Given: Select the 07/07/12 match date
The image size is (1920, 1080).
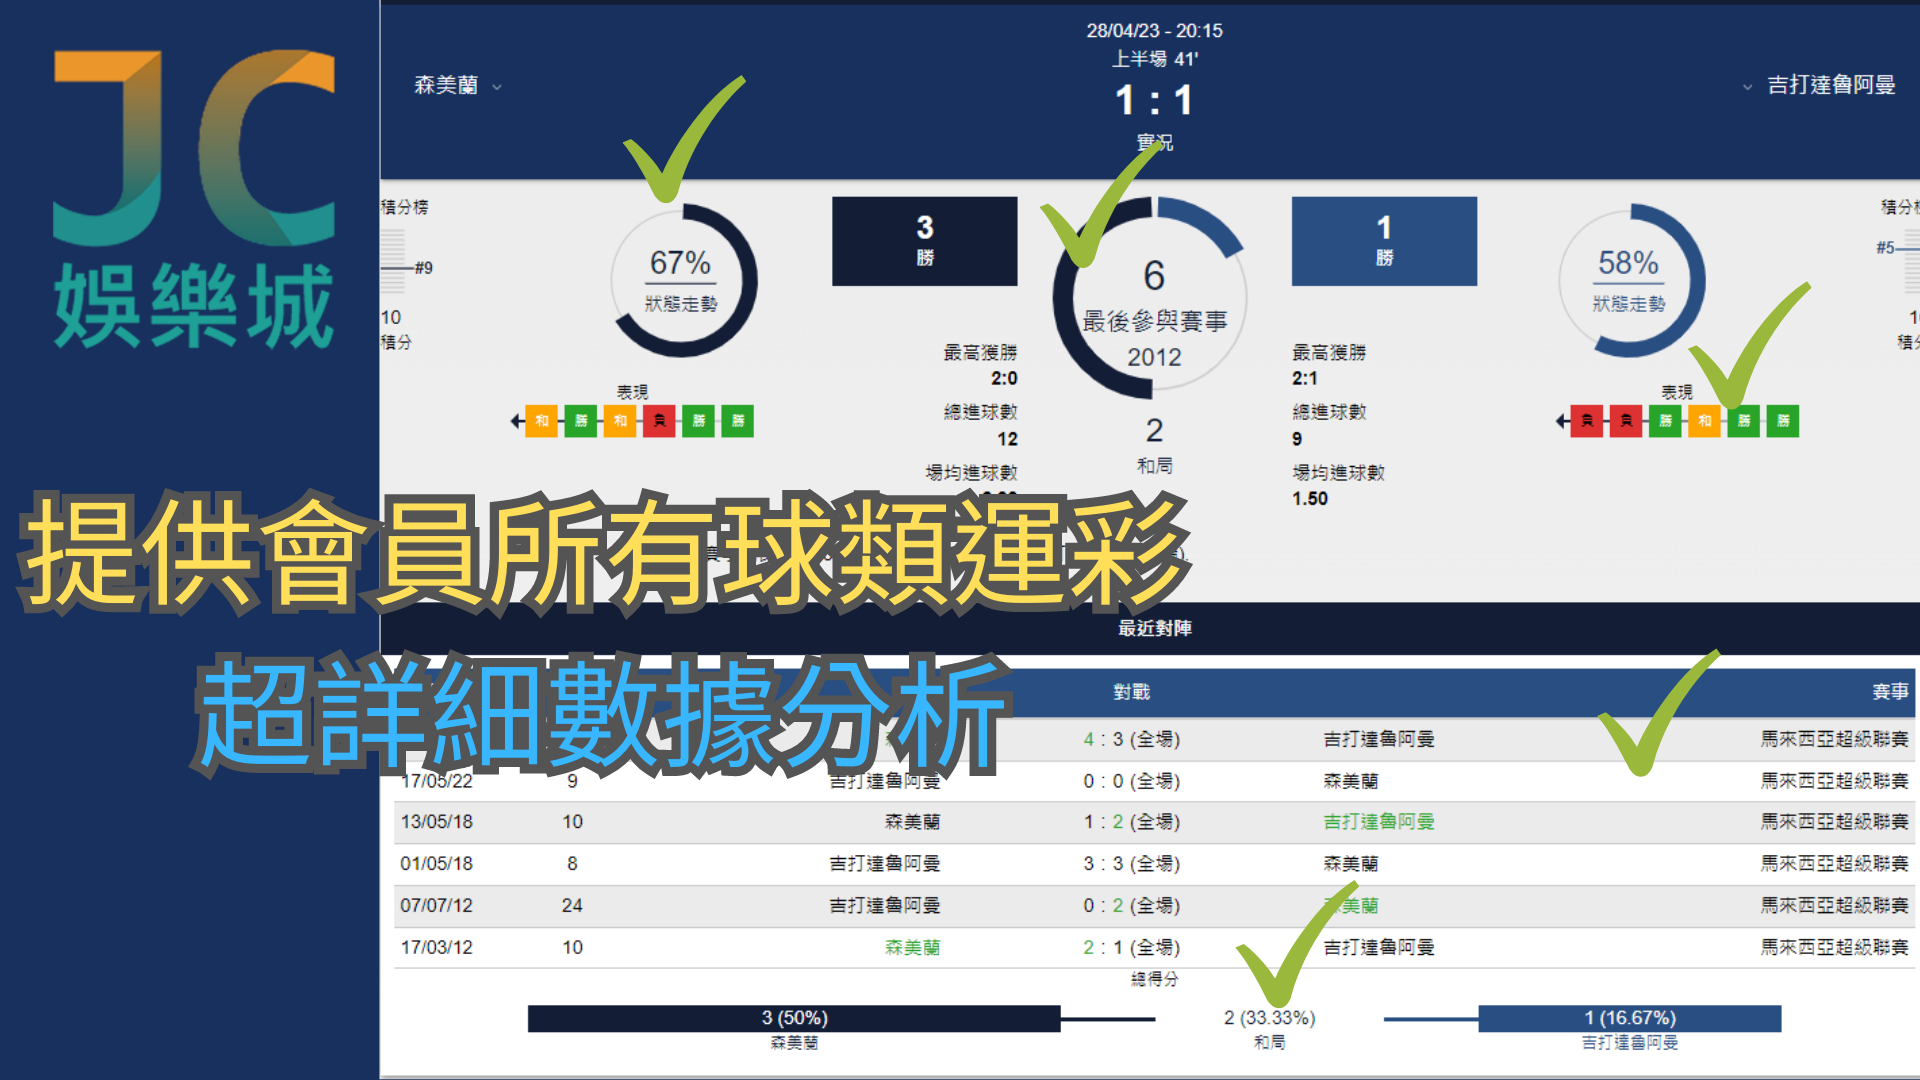Looking at the screenshot, I should (436, 906).
